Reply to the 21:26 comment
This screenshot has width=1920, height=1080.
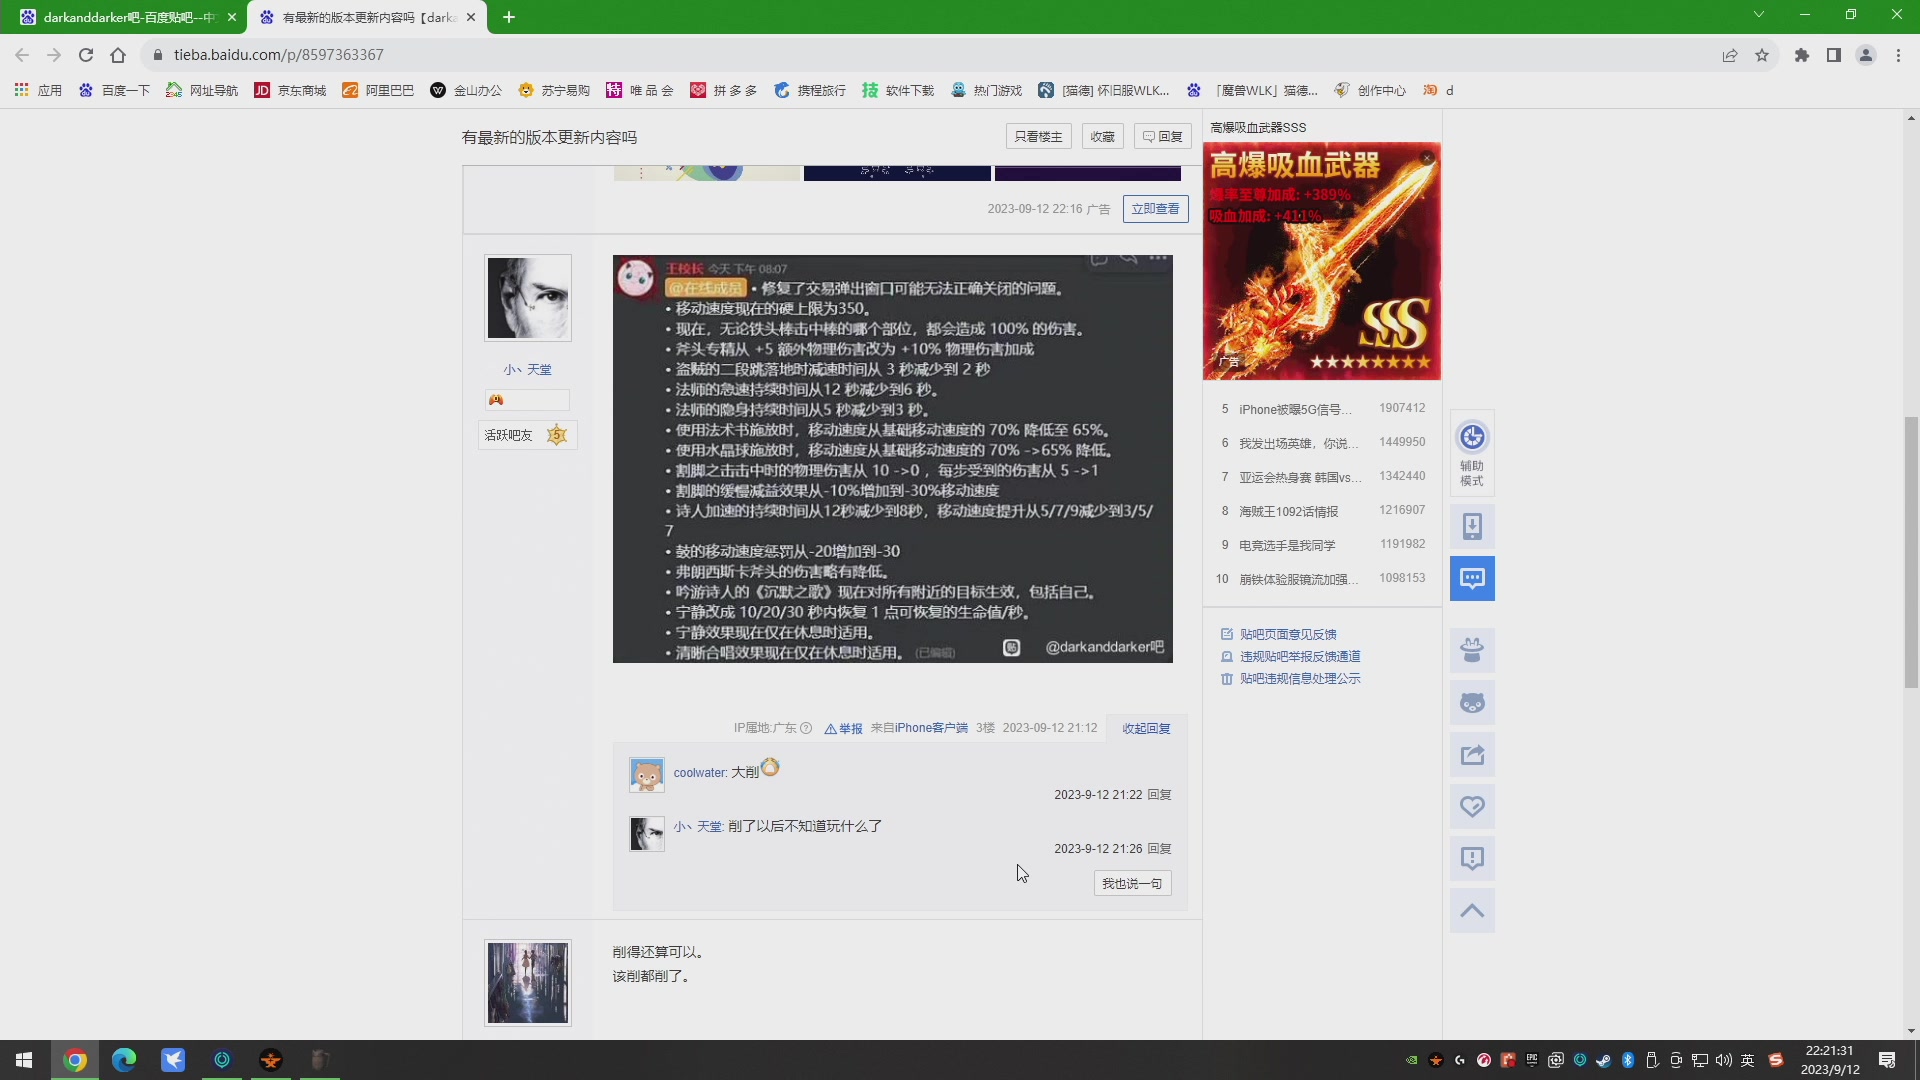coord(1159,848)
